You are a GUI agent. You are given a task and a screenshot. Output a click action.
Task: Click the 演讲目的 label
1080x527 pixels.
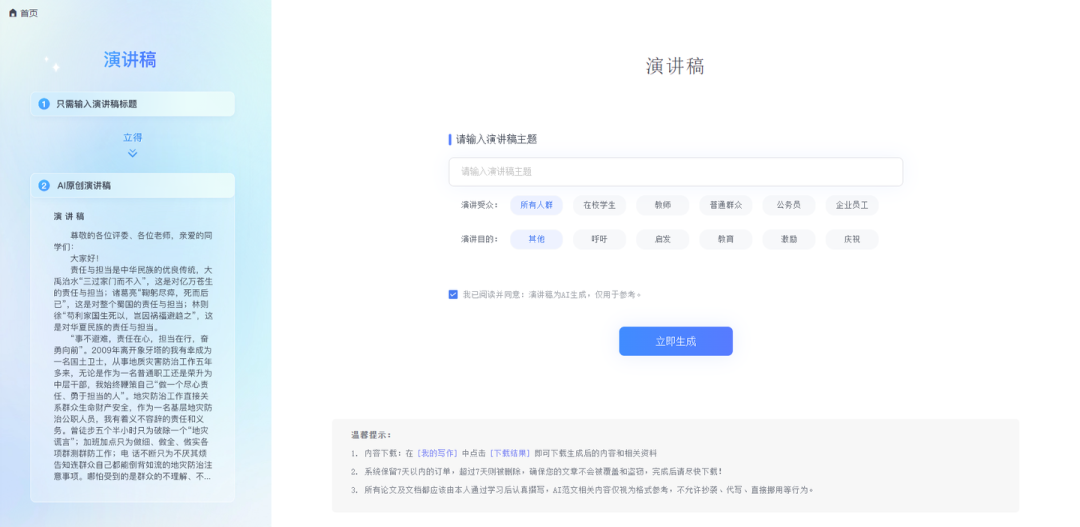479,239
